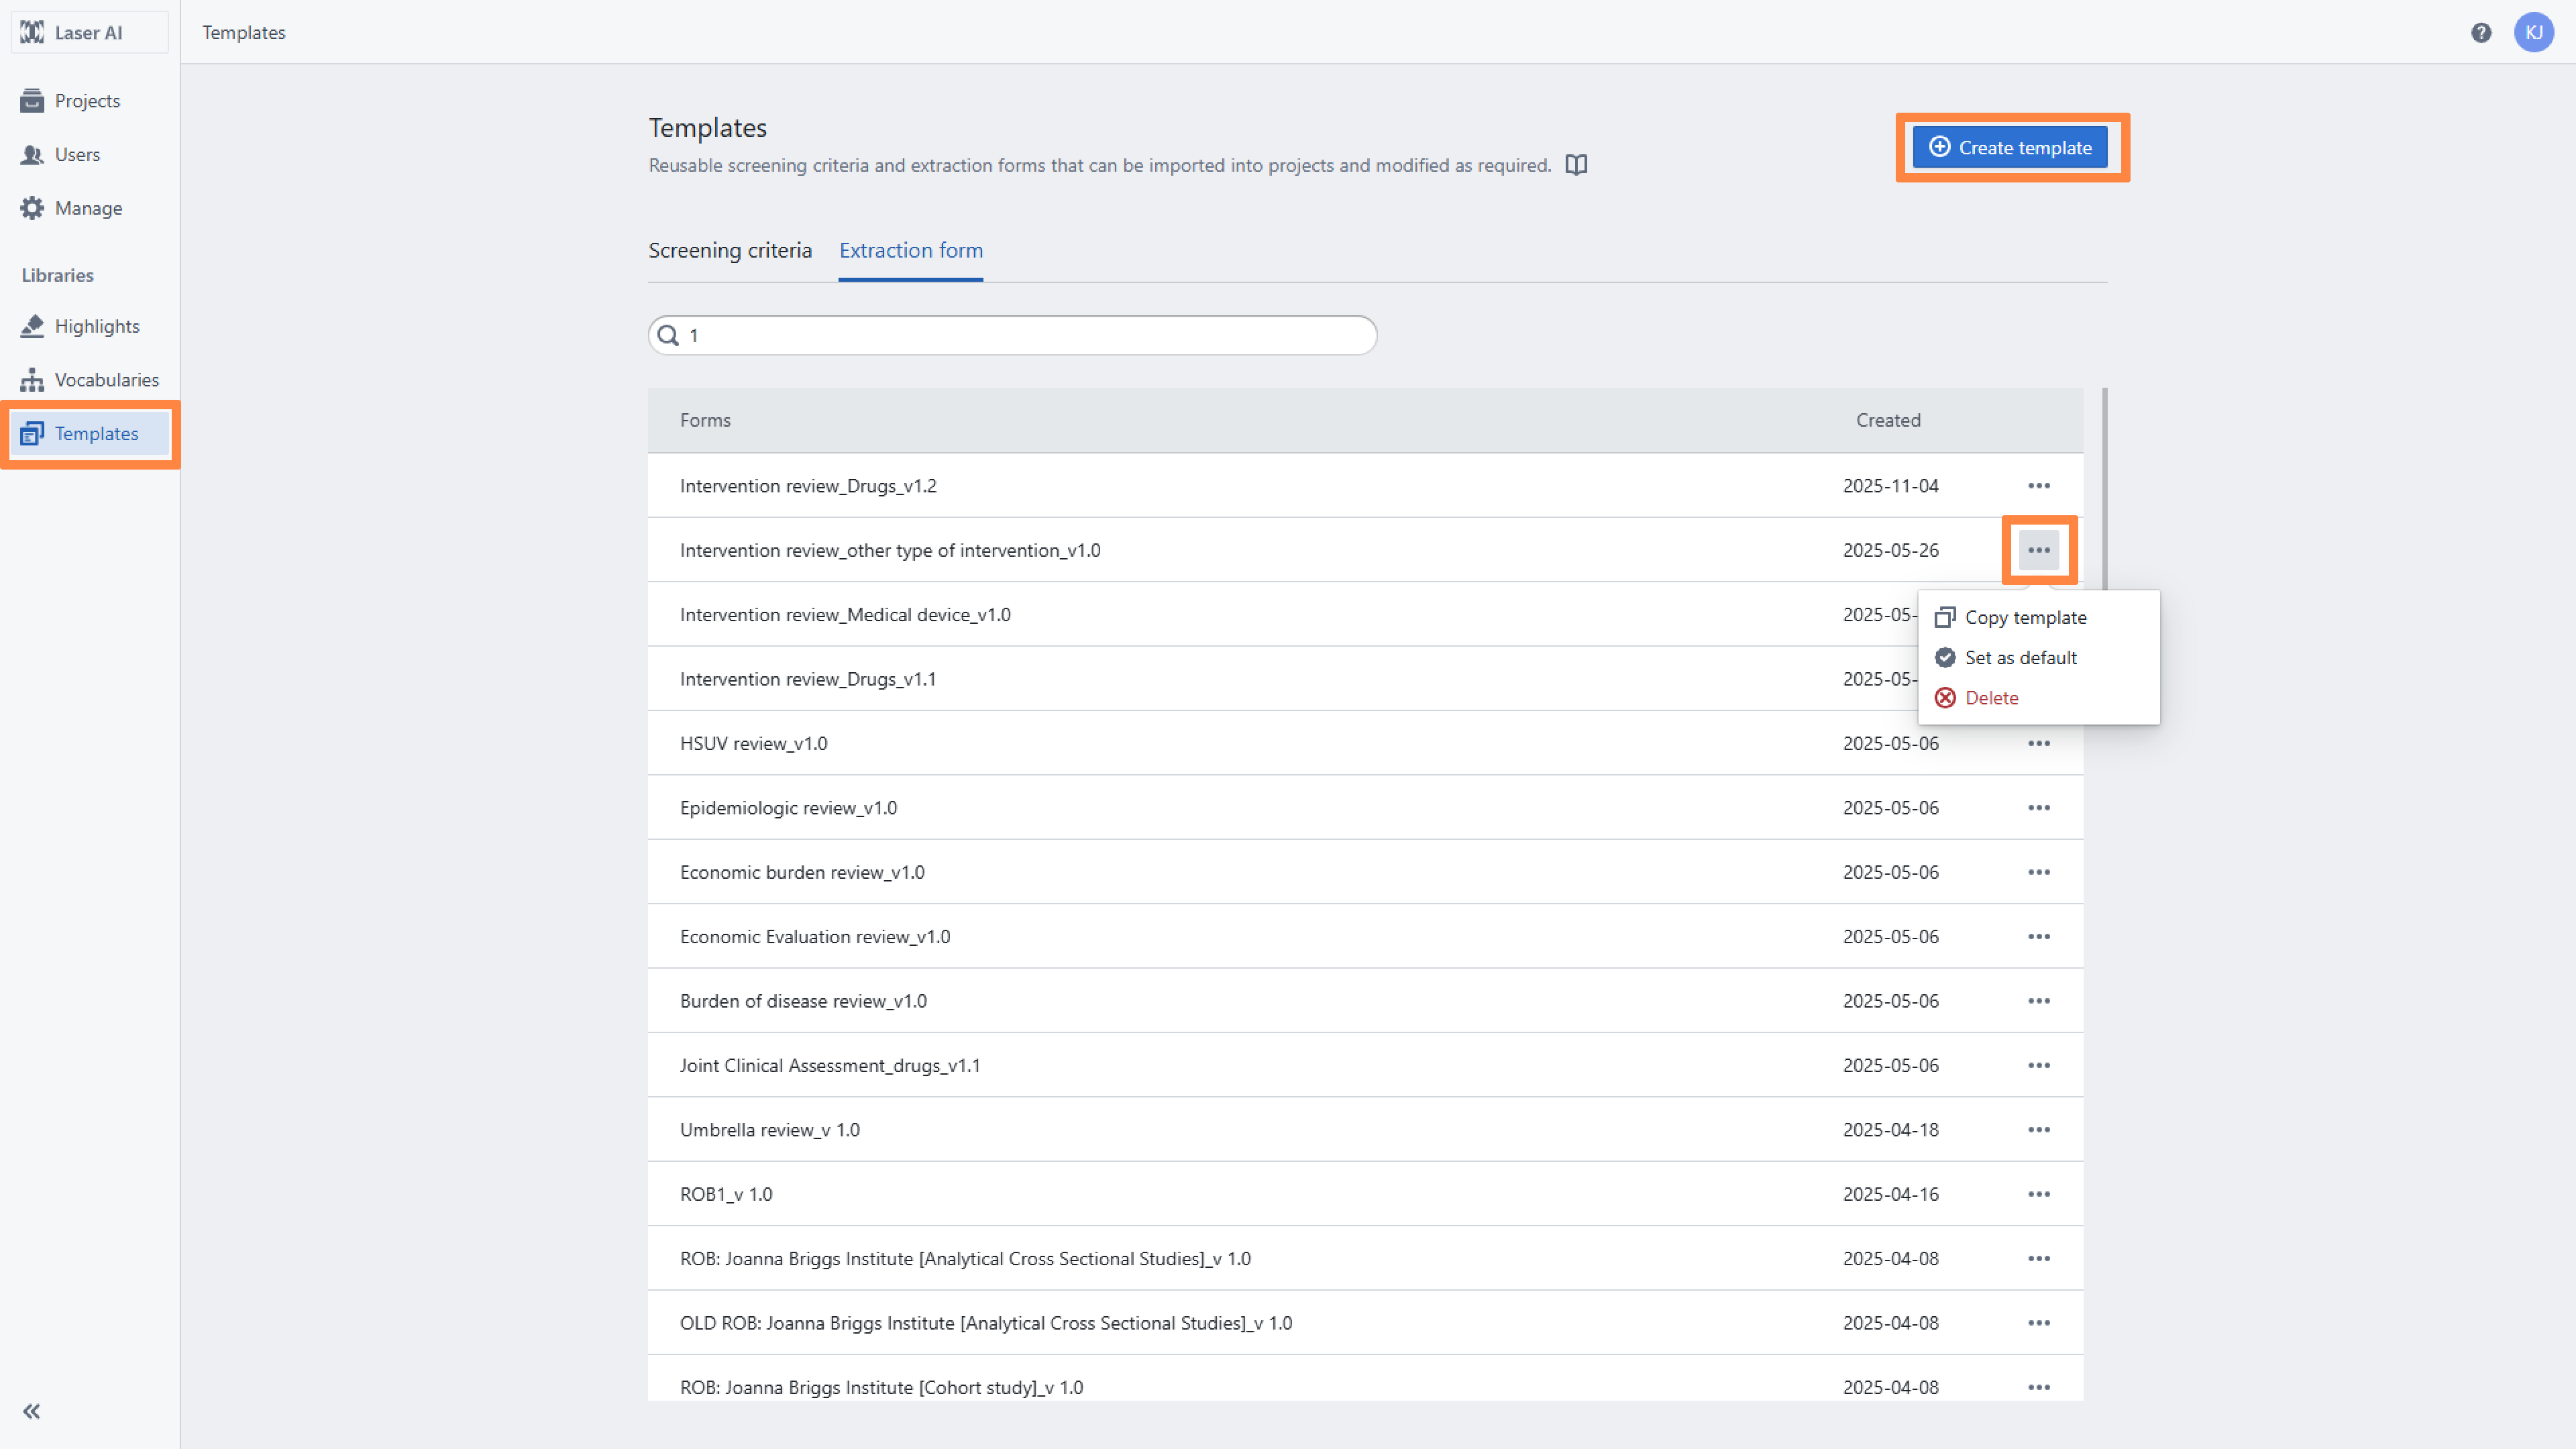Choose Copy template from context menu
2576x1449 pixels.
point(2025,618)
